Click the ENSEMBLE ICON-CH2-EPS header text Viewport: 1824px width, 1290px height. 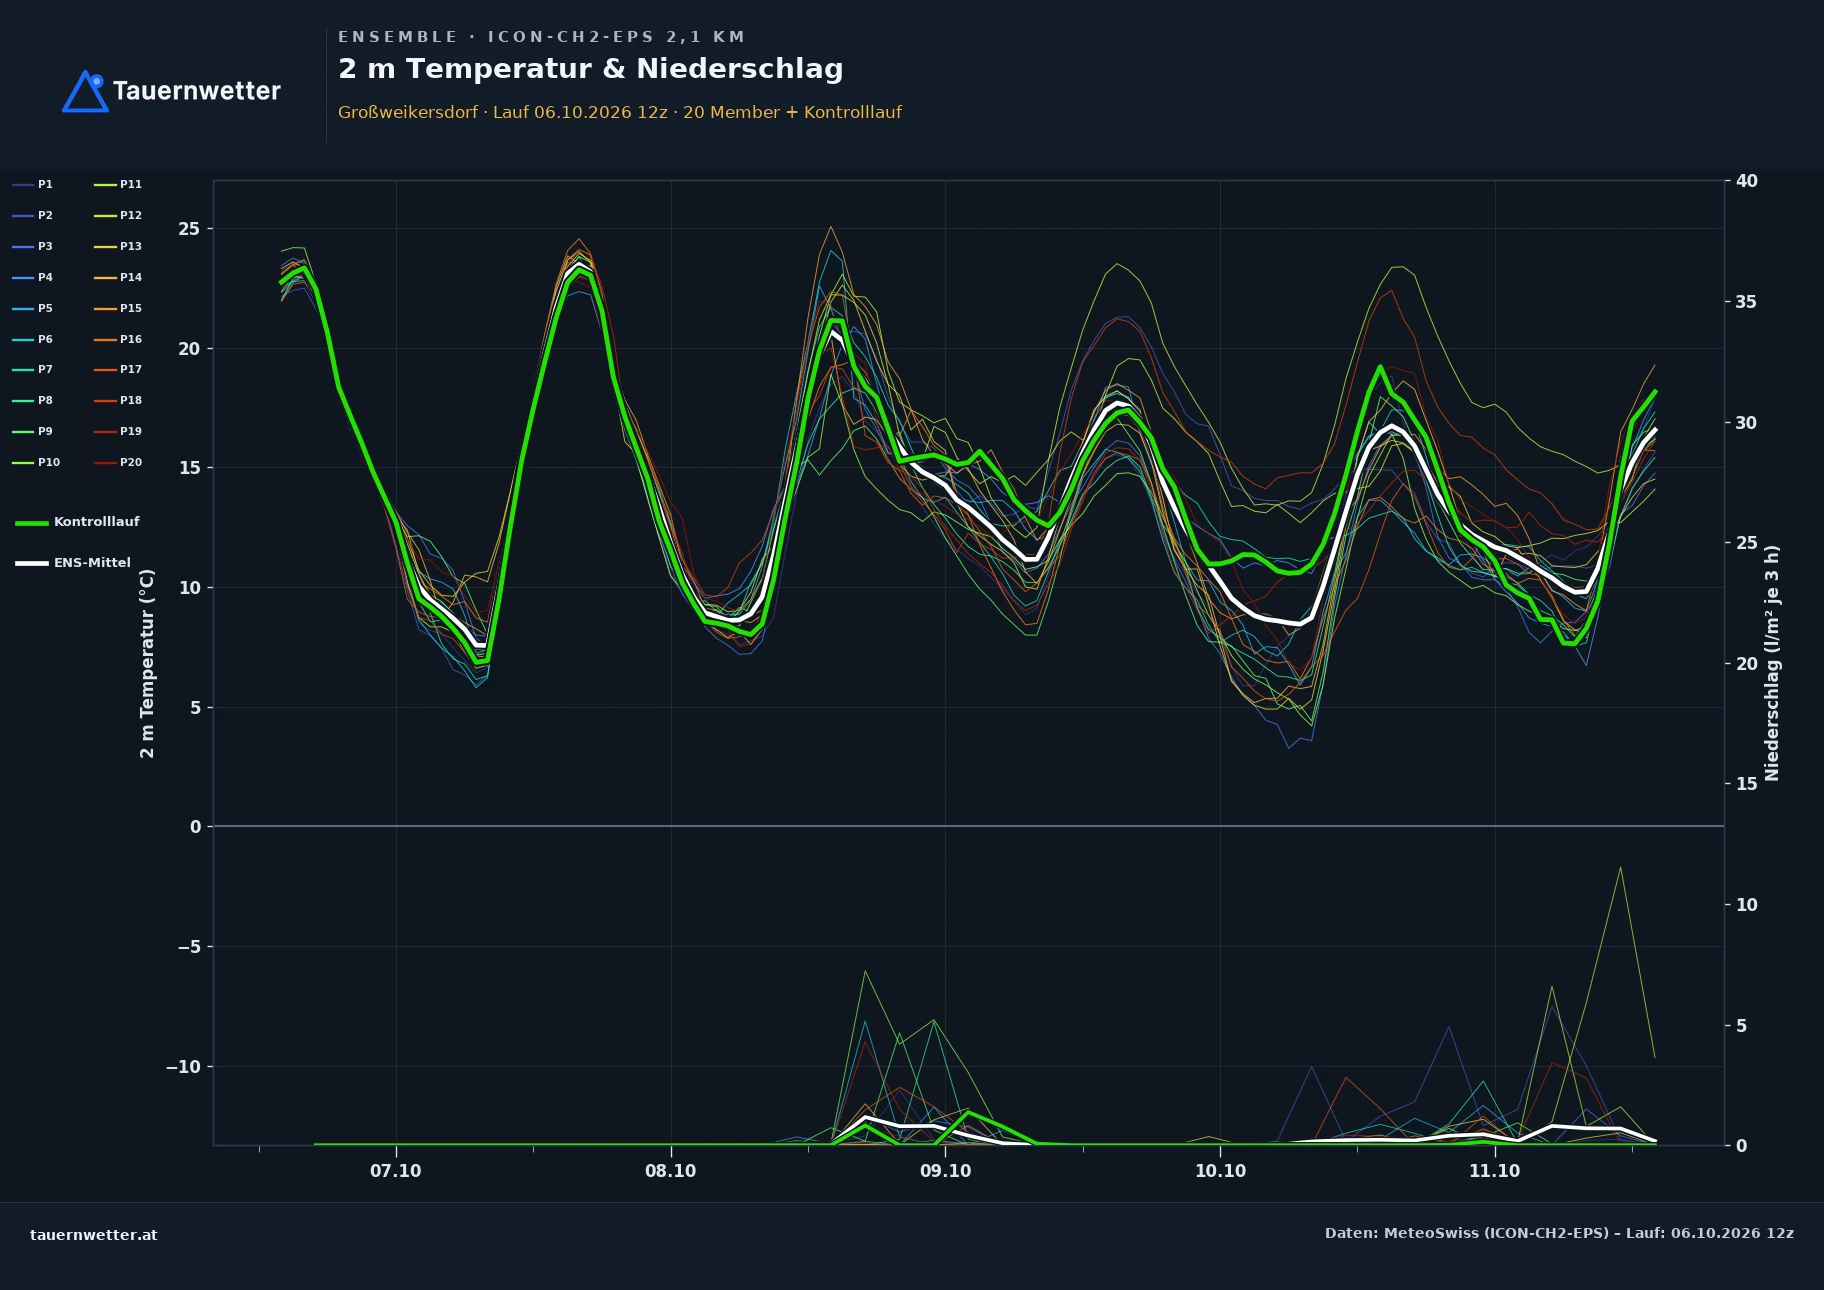tap(541, 37)
